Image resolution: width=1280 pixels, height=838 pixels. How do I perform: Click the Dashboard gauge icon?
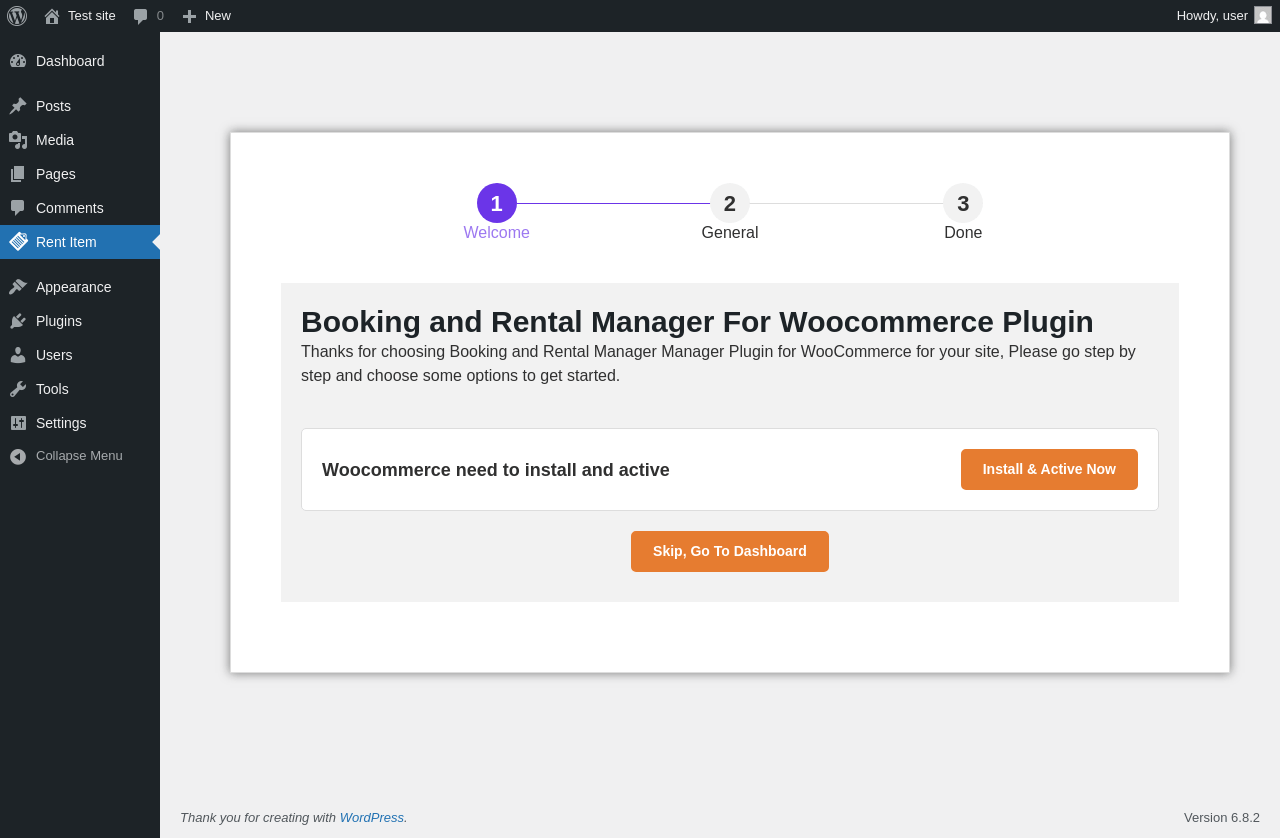point(18,61)
